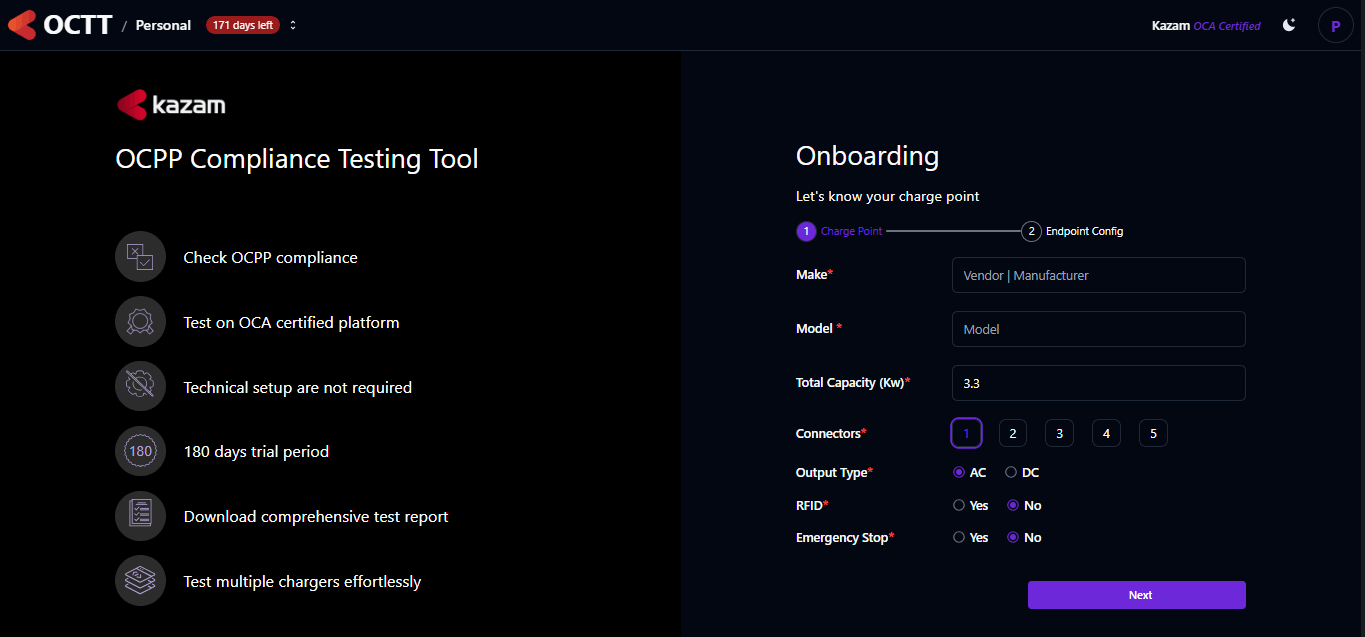Image resolution: width=1365 pixels, height=637 pixels.
Task: Click the text 180 days trial period
Action: tap(256, 452)
